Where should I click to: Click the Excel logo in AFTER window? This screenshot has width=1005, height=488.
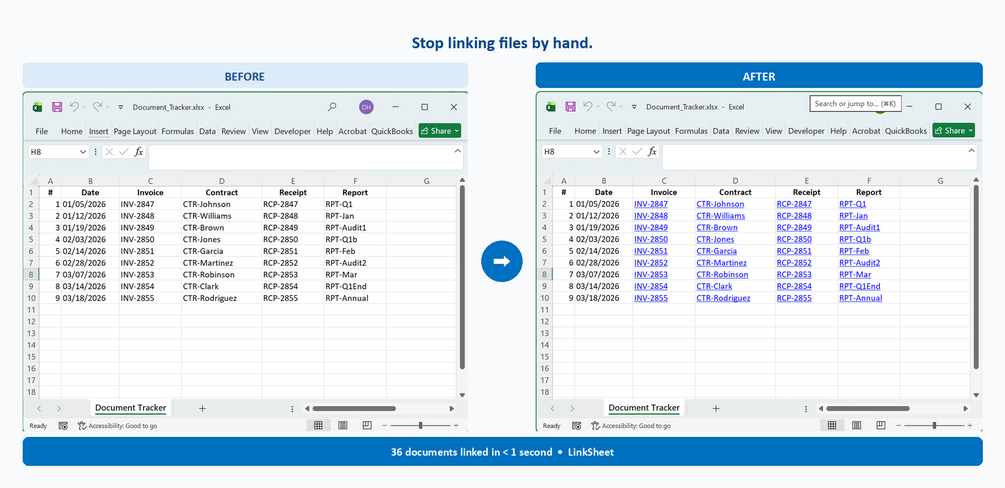tap(551, 107)
